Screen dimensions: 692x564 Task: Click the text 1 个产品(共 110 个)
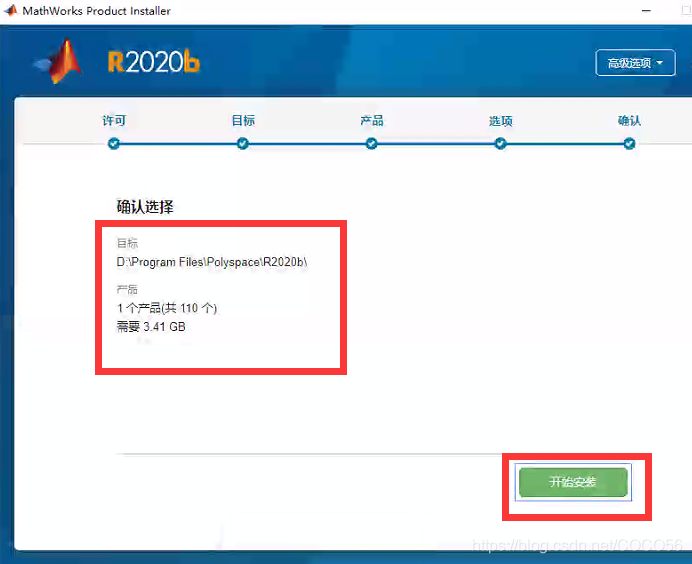pos(167,308)
